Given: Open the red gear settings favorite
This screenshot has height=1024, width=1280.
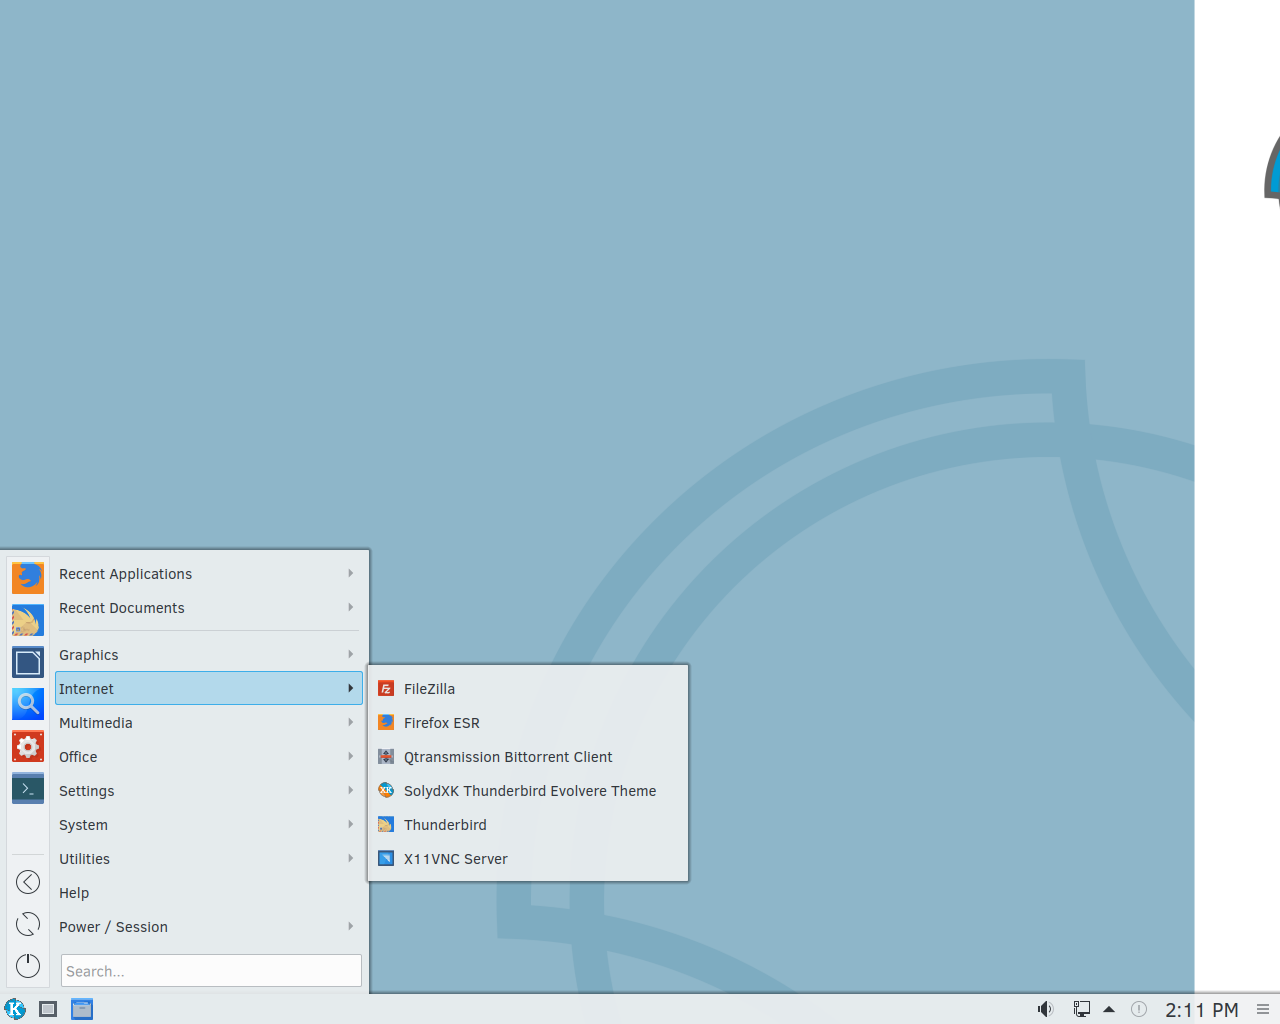Looking at the screenshot, I should pos(28,746).
